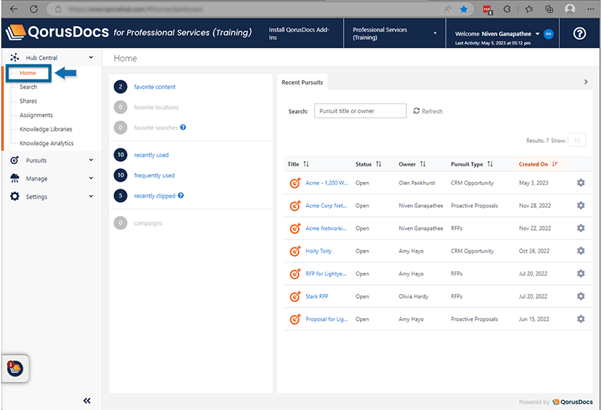Screen dimensions: 602x410
Task: Open the Professional Services (Training) dropdown
Action: pyautogui.click(x=394, y=33)
